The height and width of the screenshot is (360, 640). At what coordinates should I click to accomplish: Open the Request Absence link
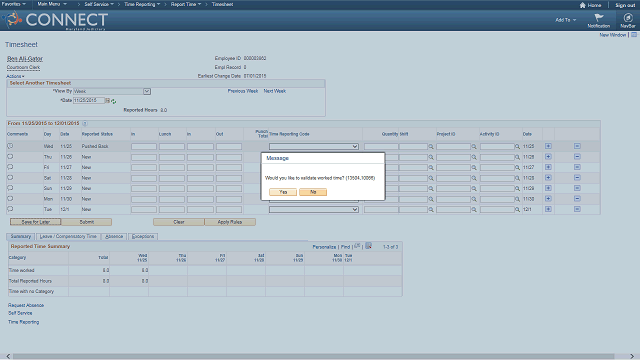[x=26, y=305]
